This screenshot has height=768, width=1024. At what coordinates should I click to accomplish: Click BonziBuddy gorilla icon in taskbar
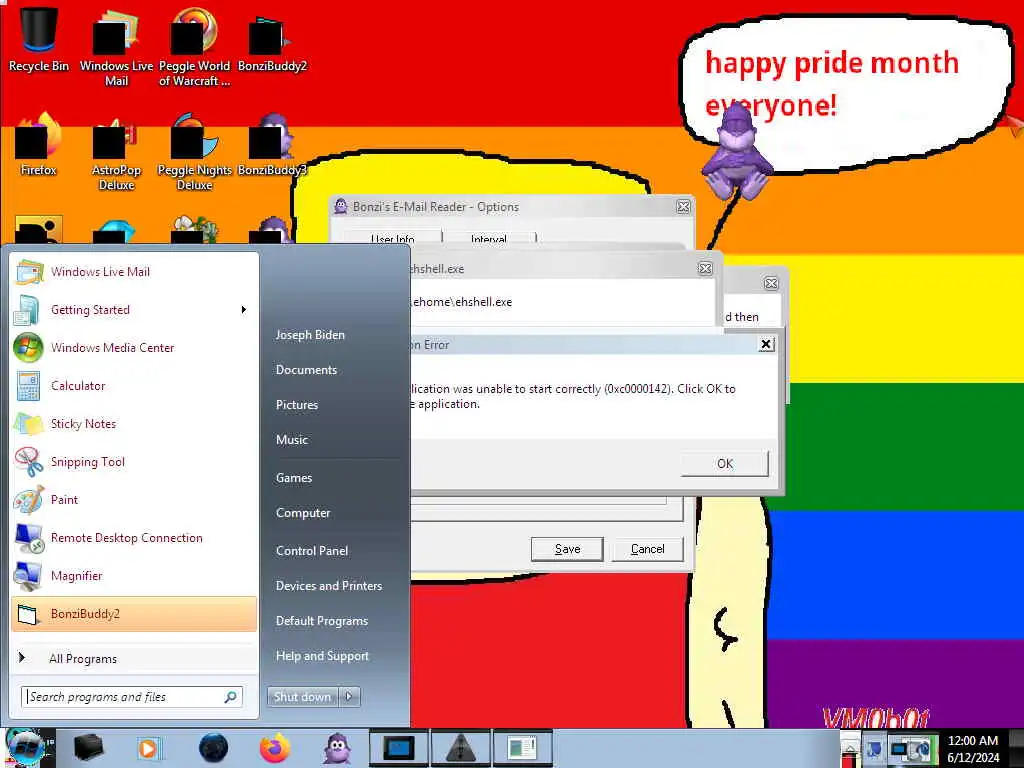pyautogui.click(x=337, y=748)
